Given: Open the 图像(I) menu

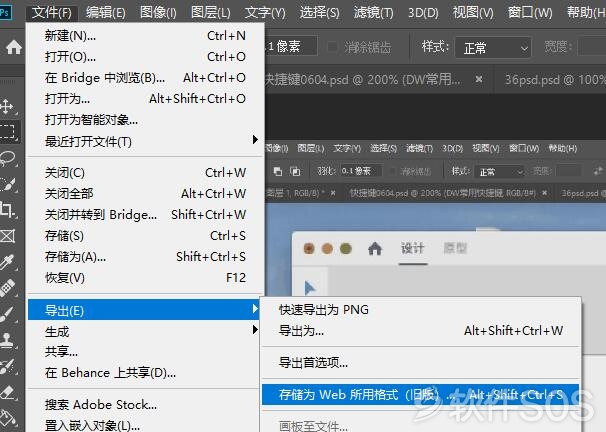Looking at the screenshot, I should (158, 13).
